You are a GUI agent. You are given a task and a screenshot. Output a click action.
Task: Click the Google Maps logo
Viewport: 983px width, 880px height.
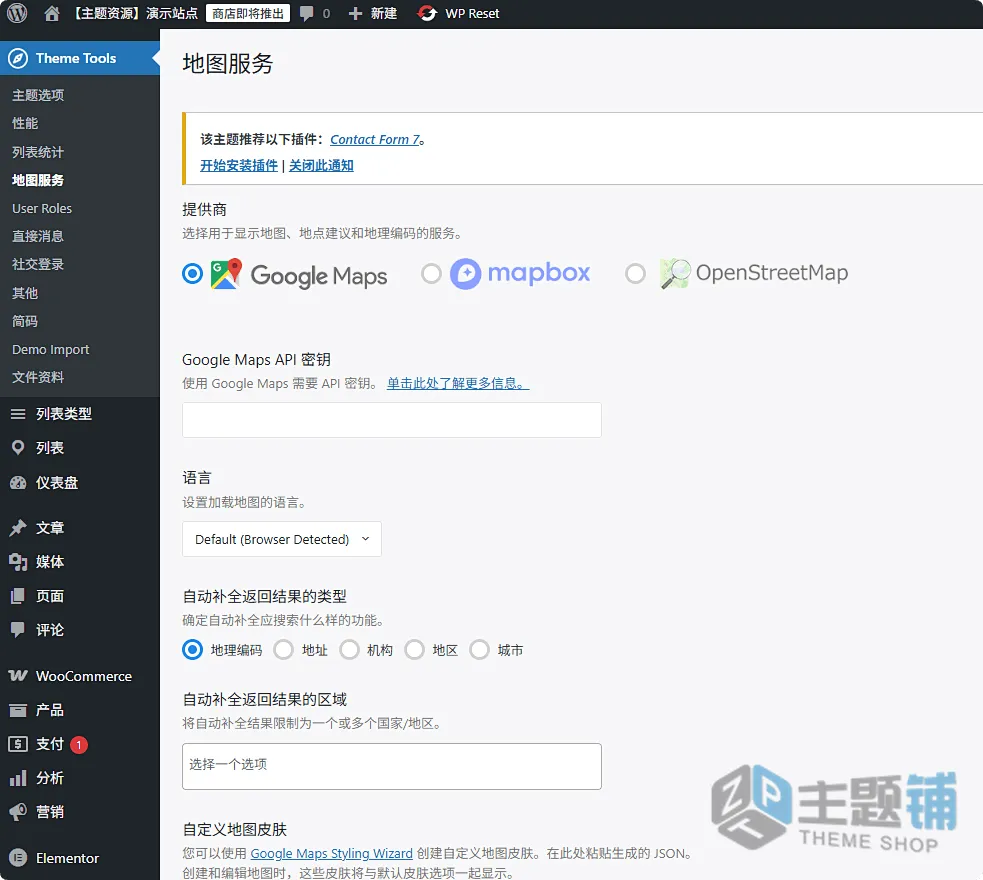[299, 275]
